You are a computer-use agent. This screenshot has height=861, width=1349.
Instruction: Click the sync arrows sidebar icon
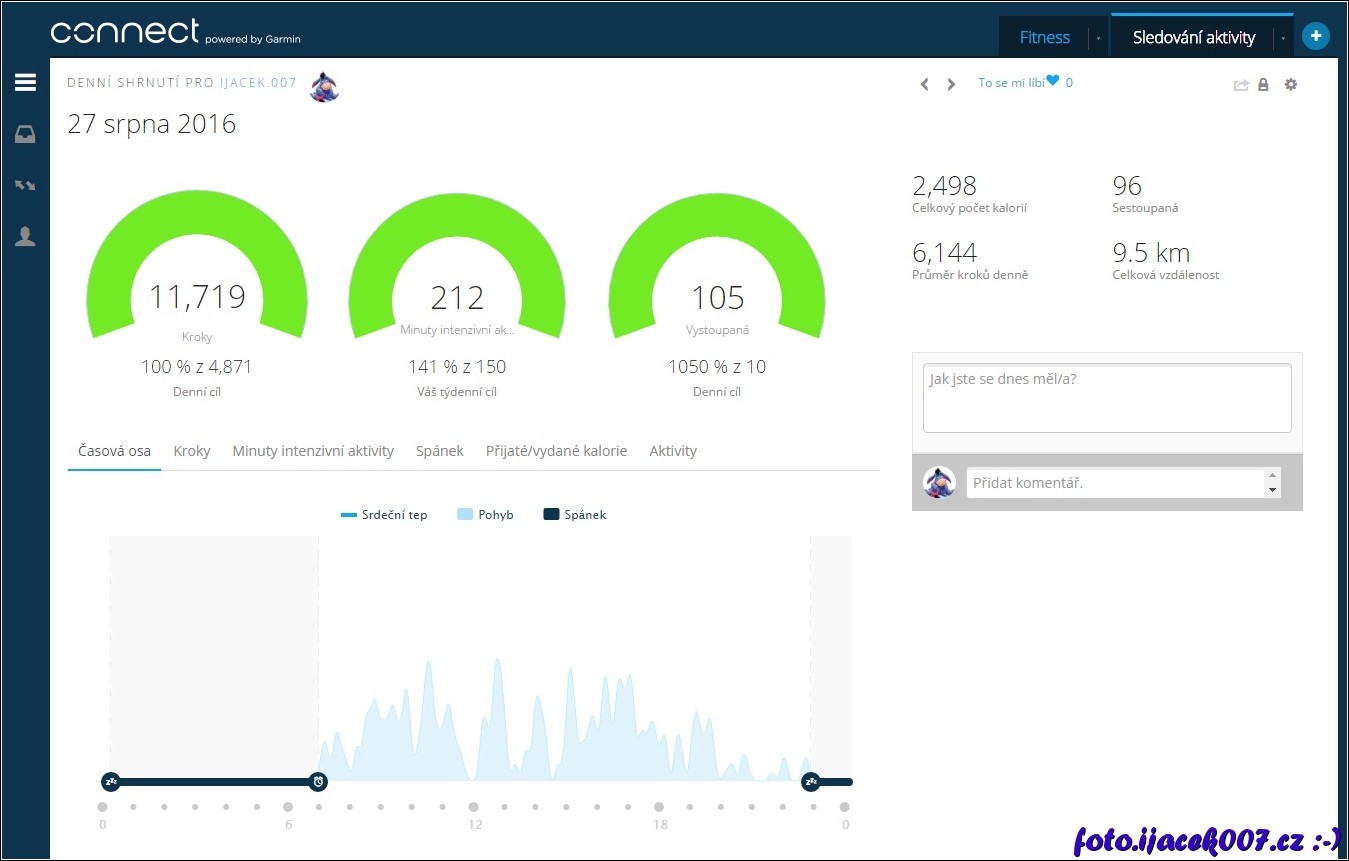[25, 186]
